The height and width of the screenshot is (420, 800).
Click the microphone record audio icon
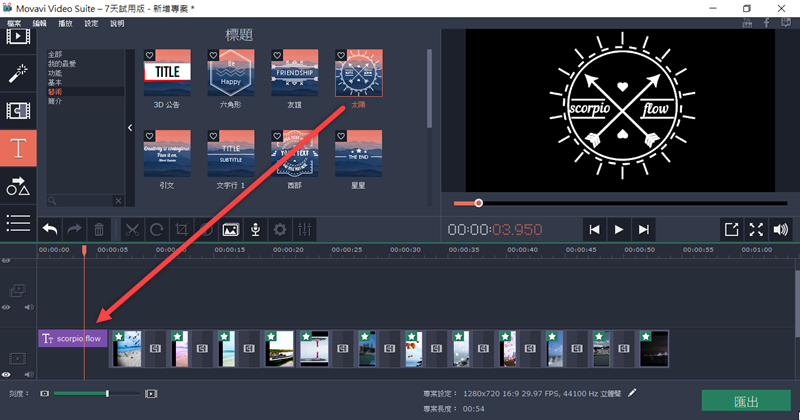255,229
